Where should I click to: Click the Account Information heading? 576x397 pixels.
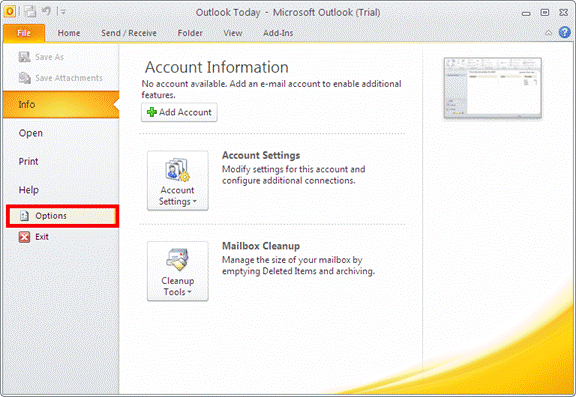(217, 68)
